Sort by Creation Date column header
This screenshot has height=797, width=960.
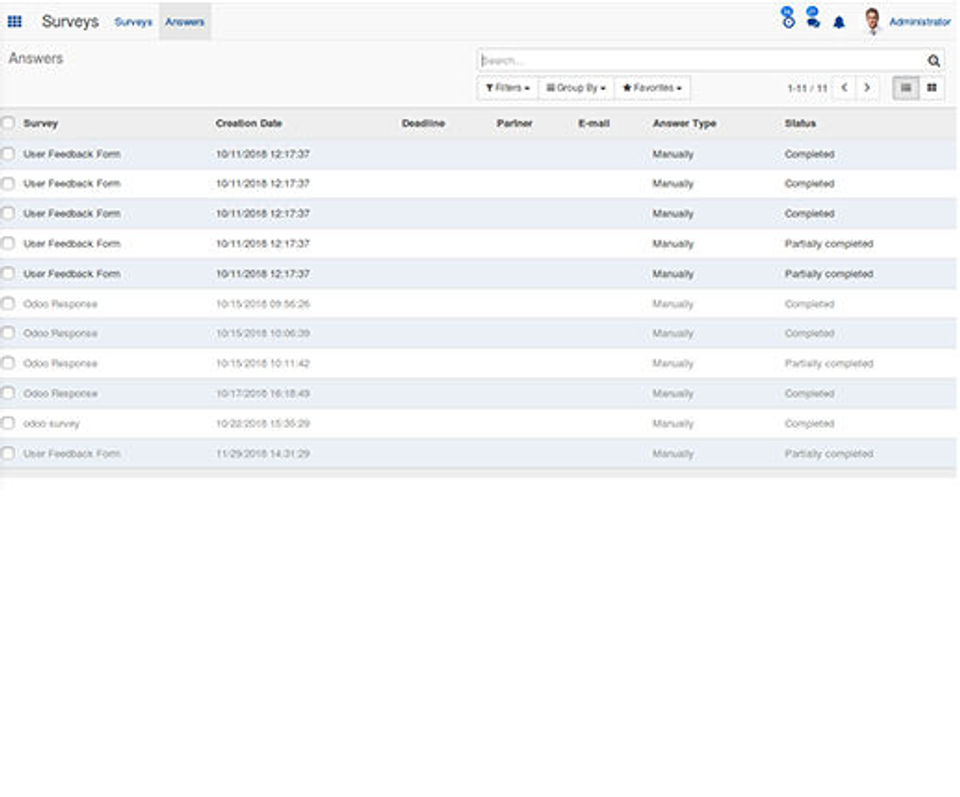(x=249, y=123)
